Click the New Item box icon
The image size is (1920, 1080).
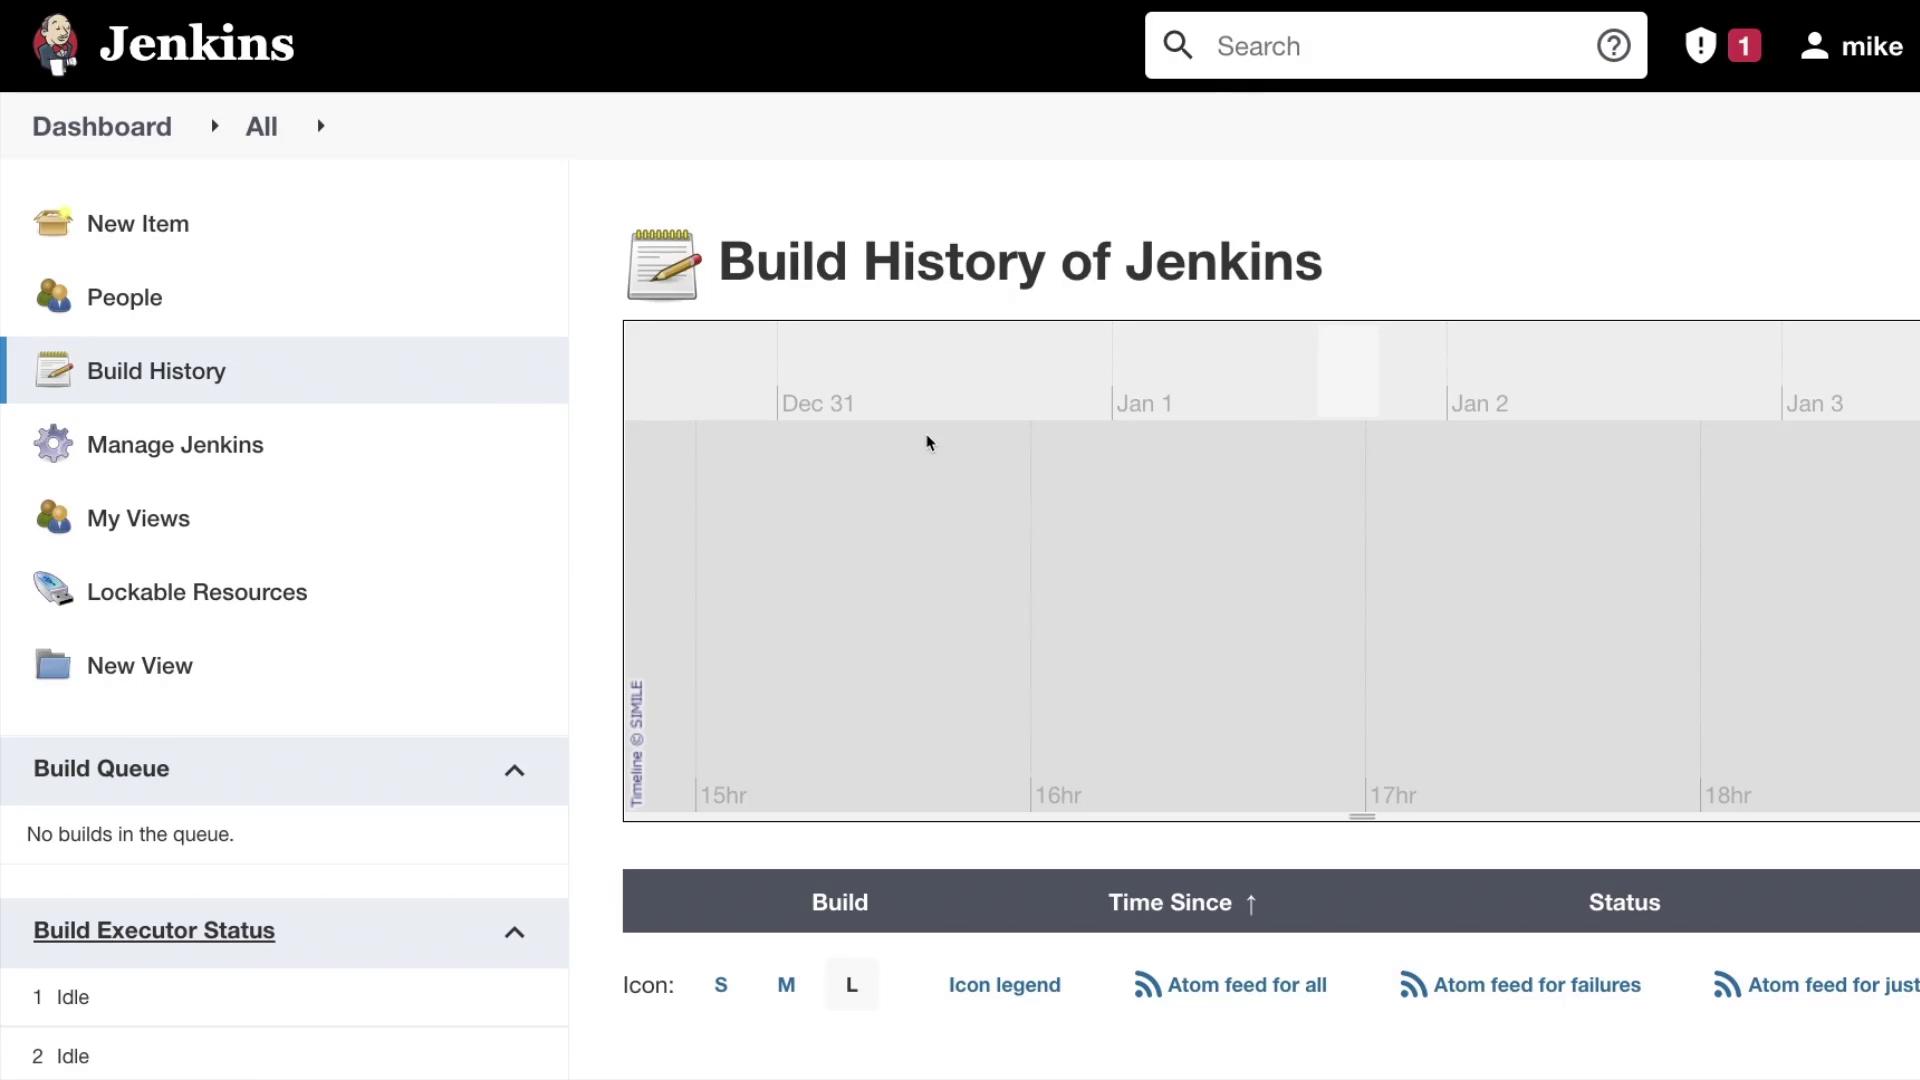click(x=53, y=222)
